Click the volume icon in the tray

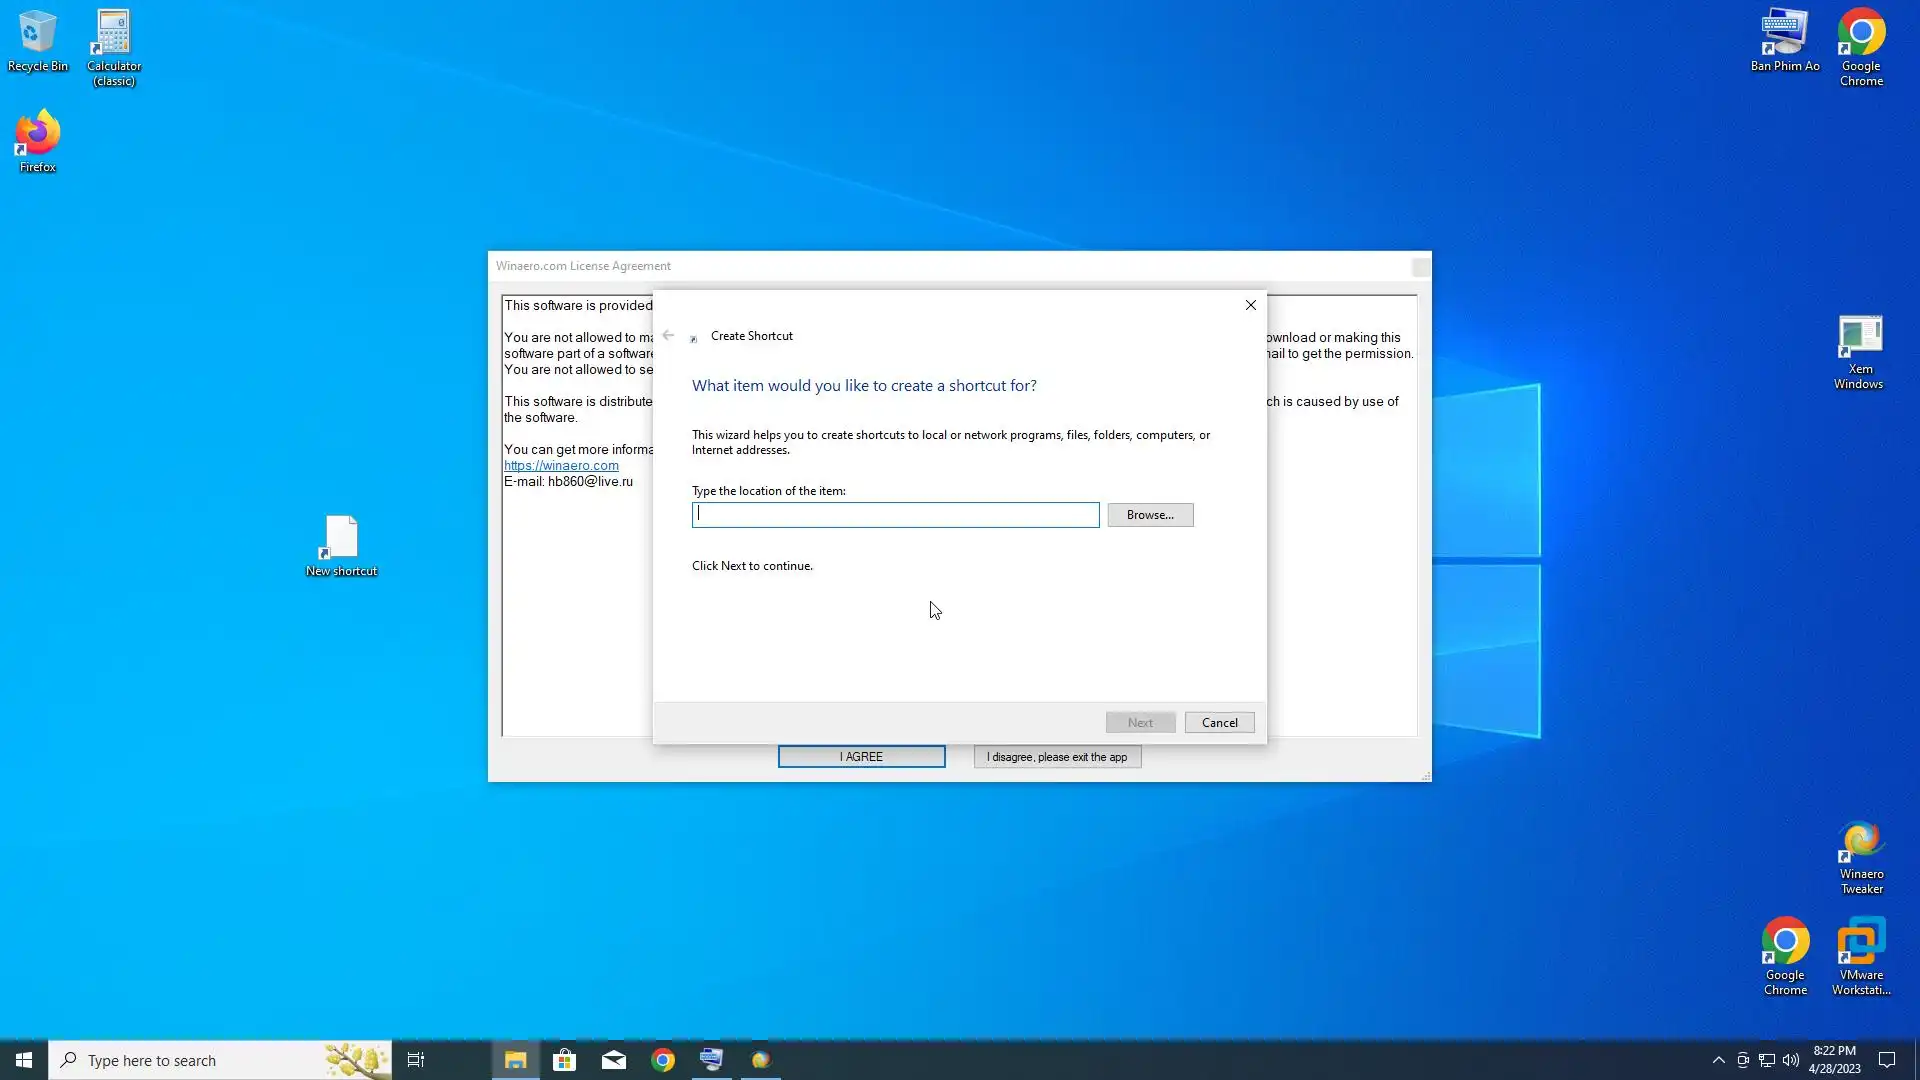tap(1791, 1060)
